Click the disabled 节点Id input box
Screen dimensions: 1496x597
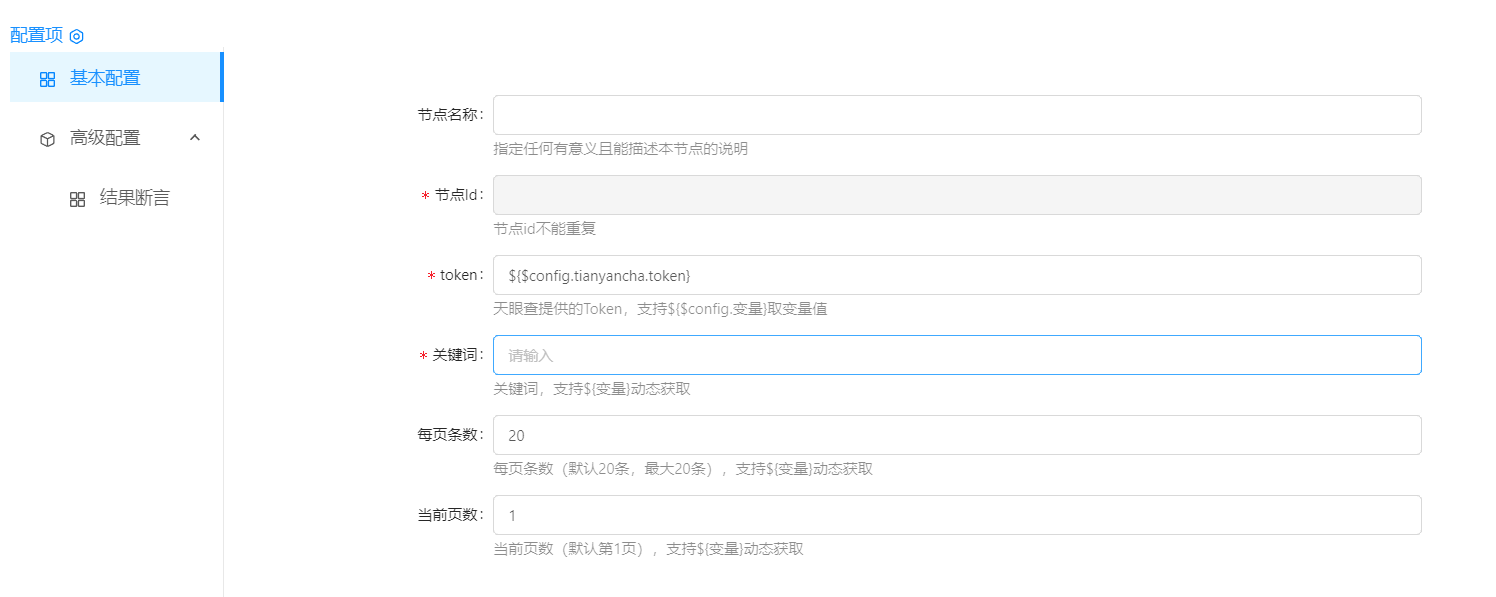[956, 195]
